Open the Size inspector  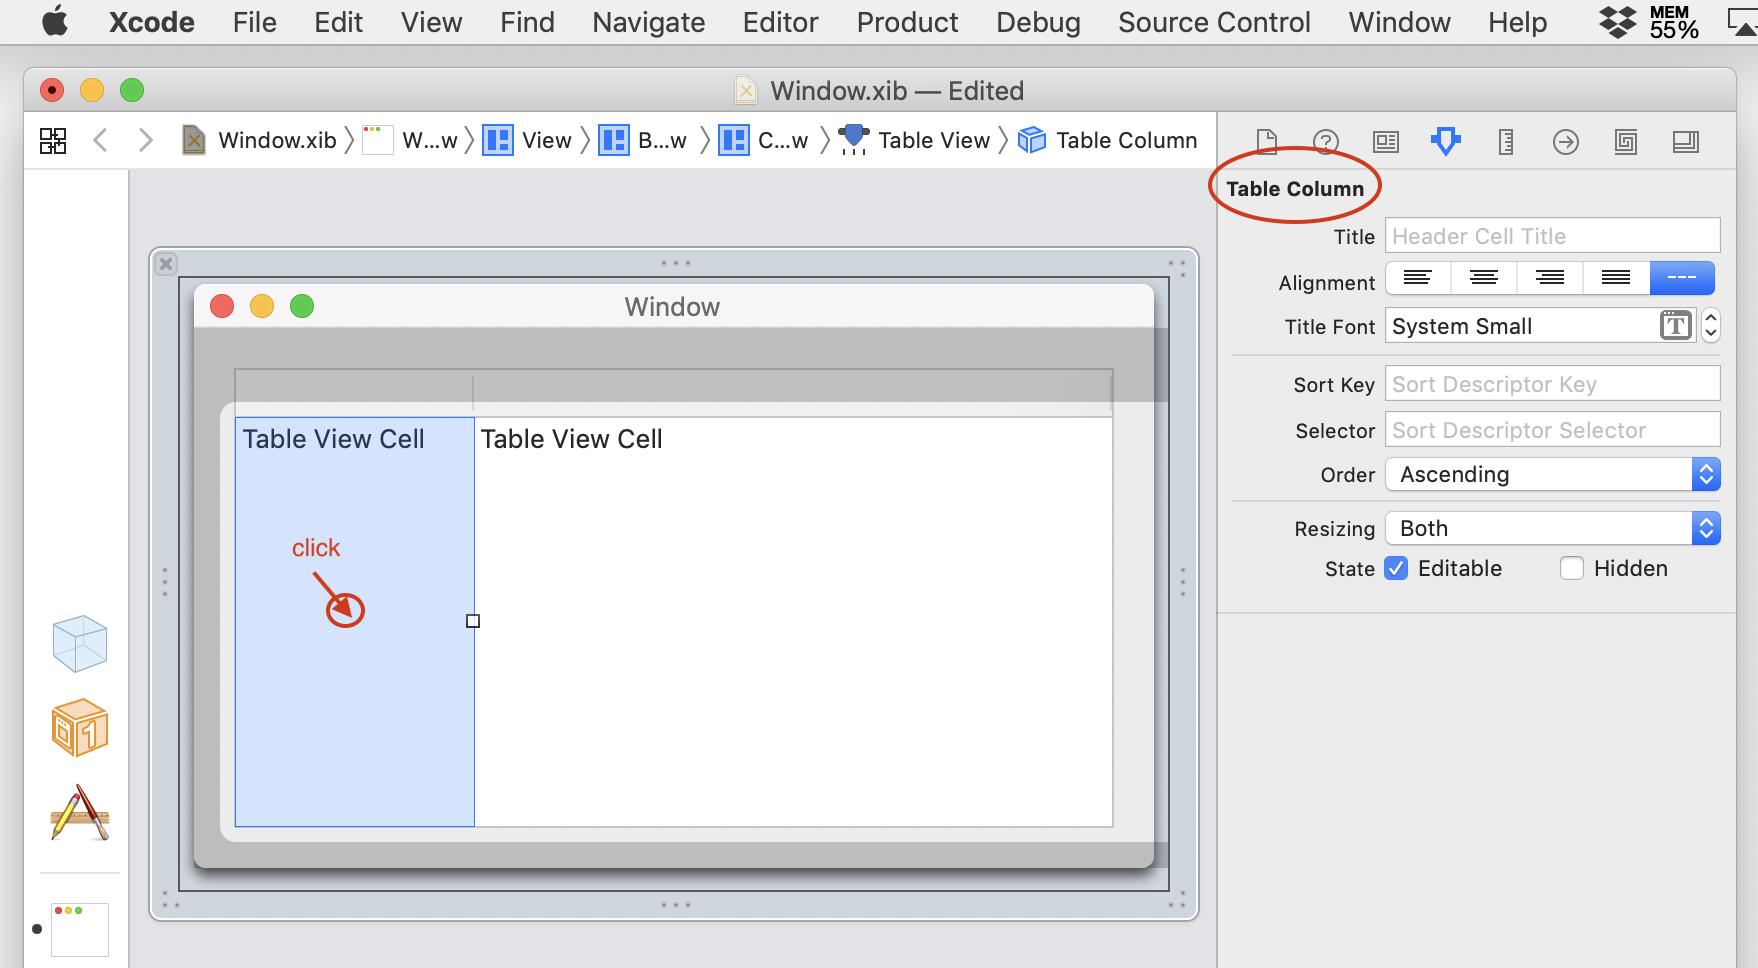(x=1505, y=141)
